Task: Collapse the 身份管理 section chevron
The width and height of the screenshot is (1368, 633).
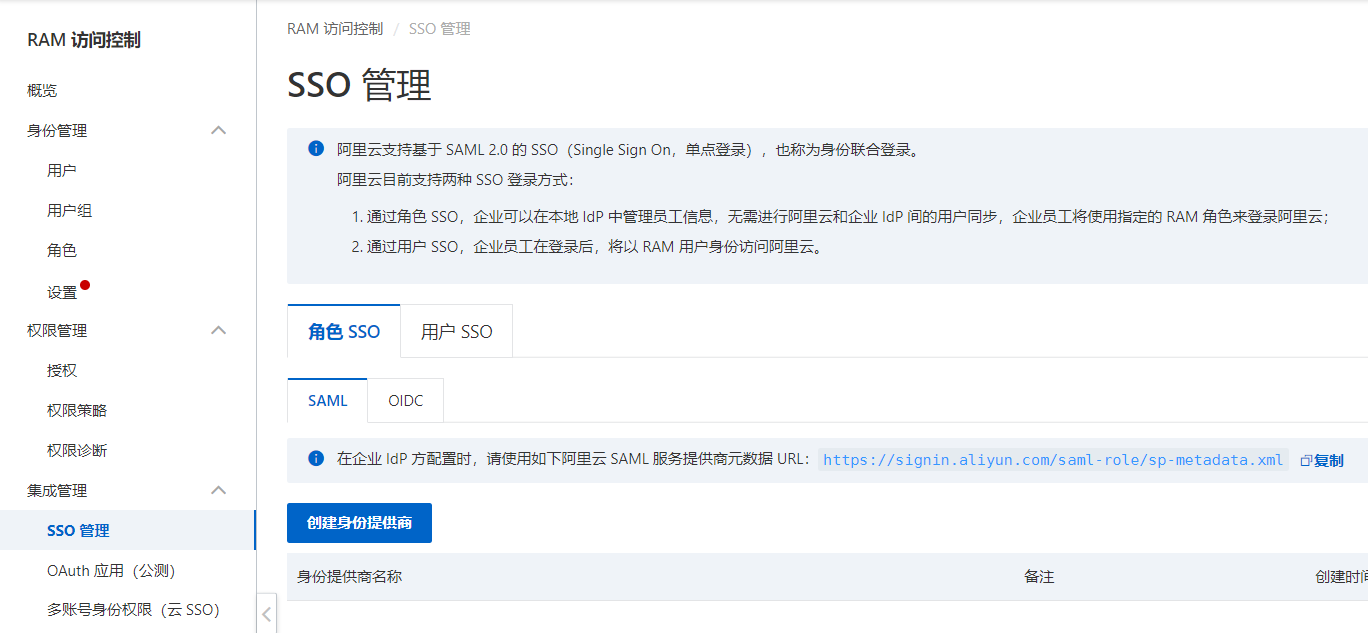Action: pyautogui.click(x=219, y=130)
